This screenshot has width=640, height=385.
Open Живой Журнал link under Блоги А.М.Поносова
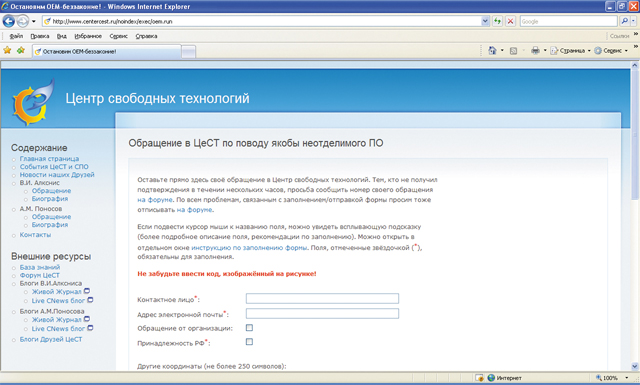point(56,320)
